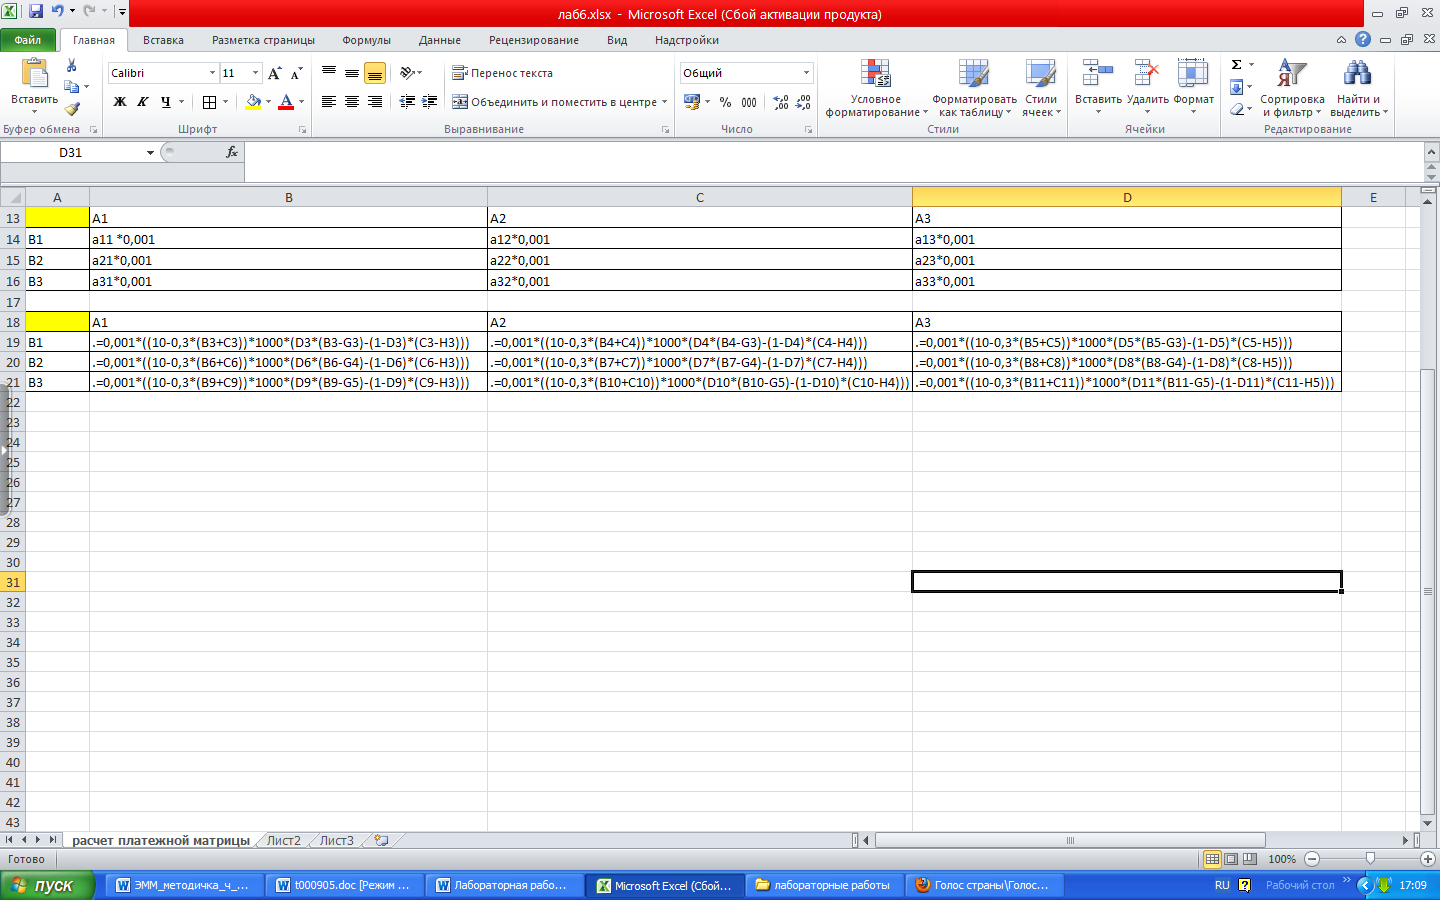Click the Page Layout view icon
The height and width of the screenshot is (900, 1440).
tap(1231, 859)
